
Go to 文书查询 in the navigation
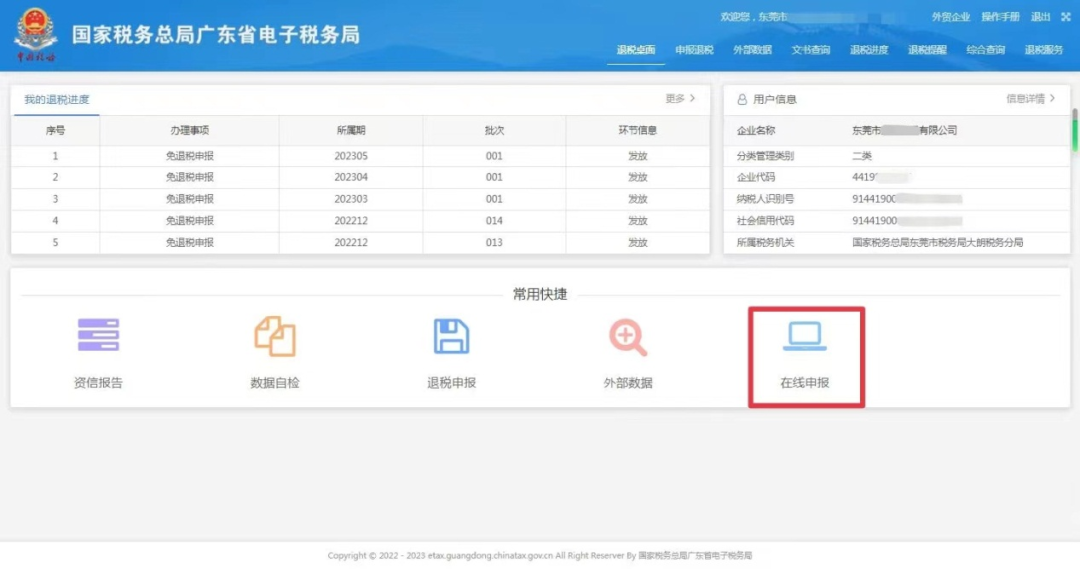(x=811, y=50)
